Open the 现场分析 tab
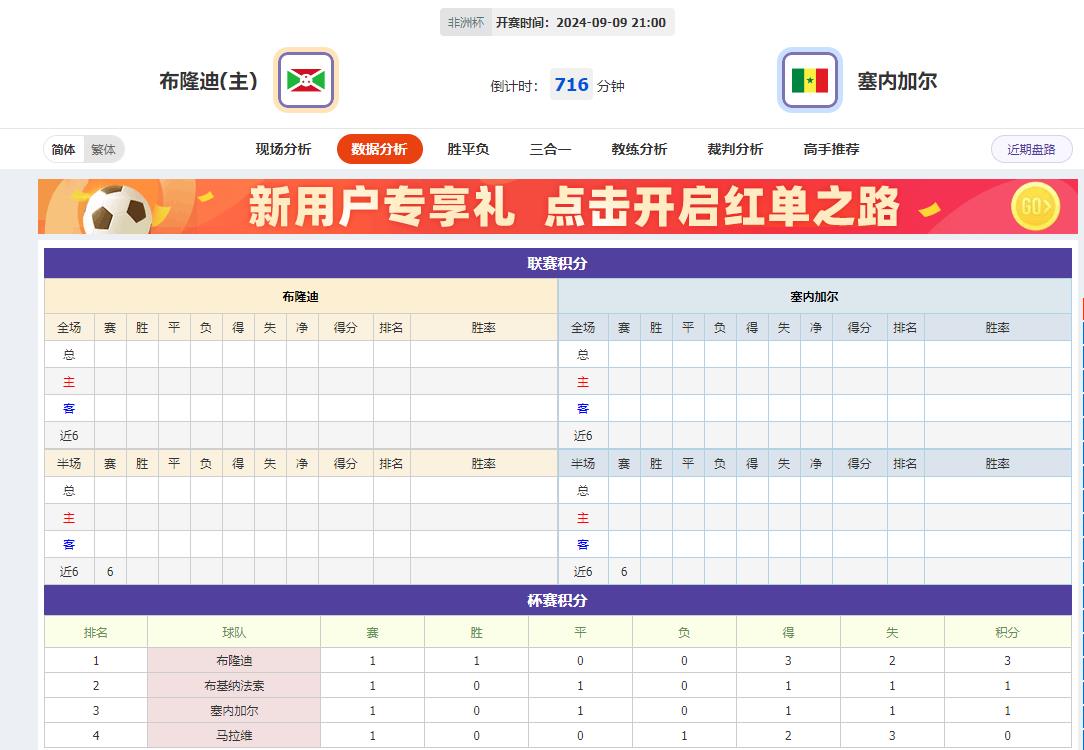Screen dimensions: 1084x750 [283, 148]
